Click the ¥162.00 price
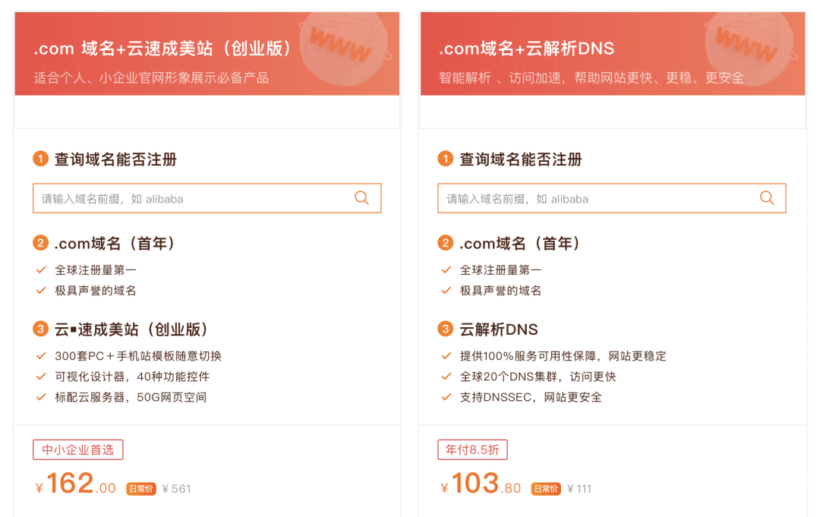The height and width of the screenshot is (517, 820). 76,484
